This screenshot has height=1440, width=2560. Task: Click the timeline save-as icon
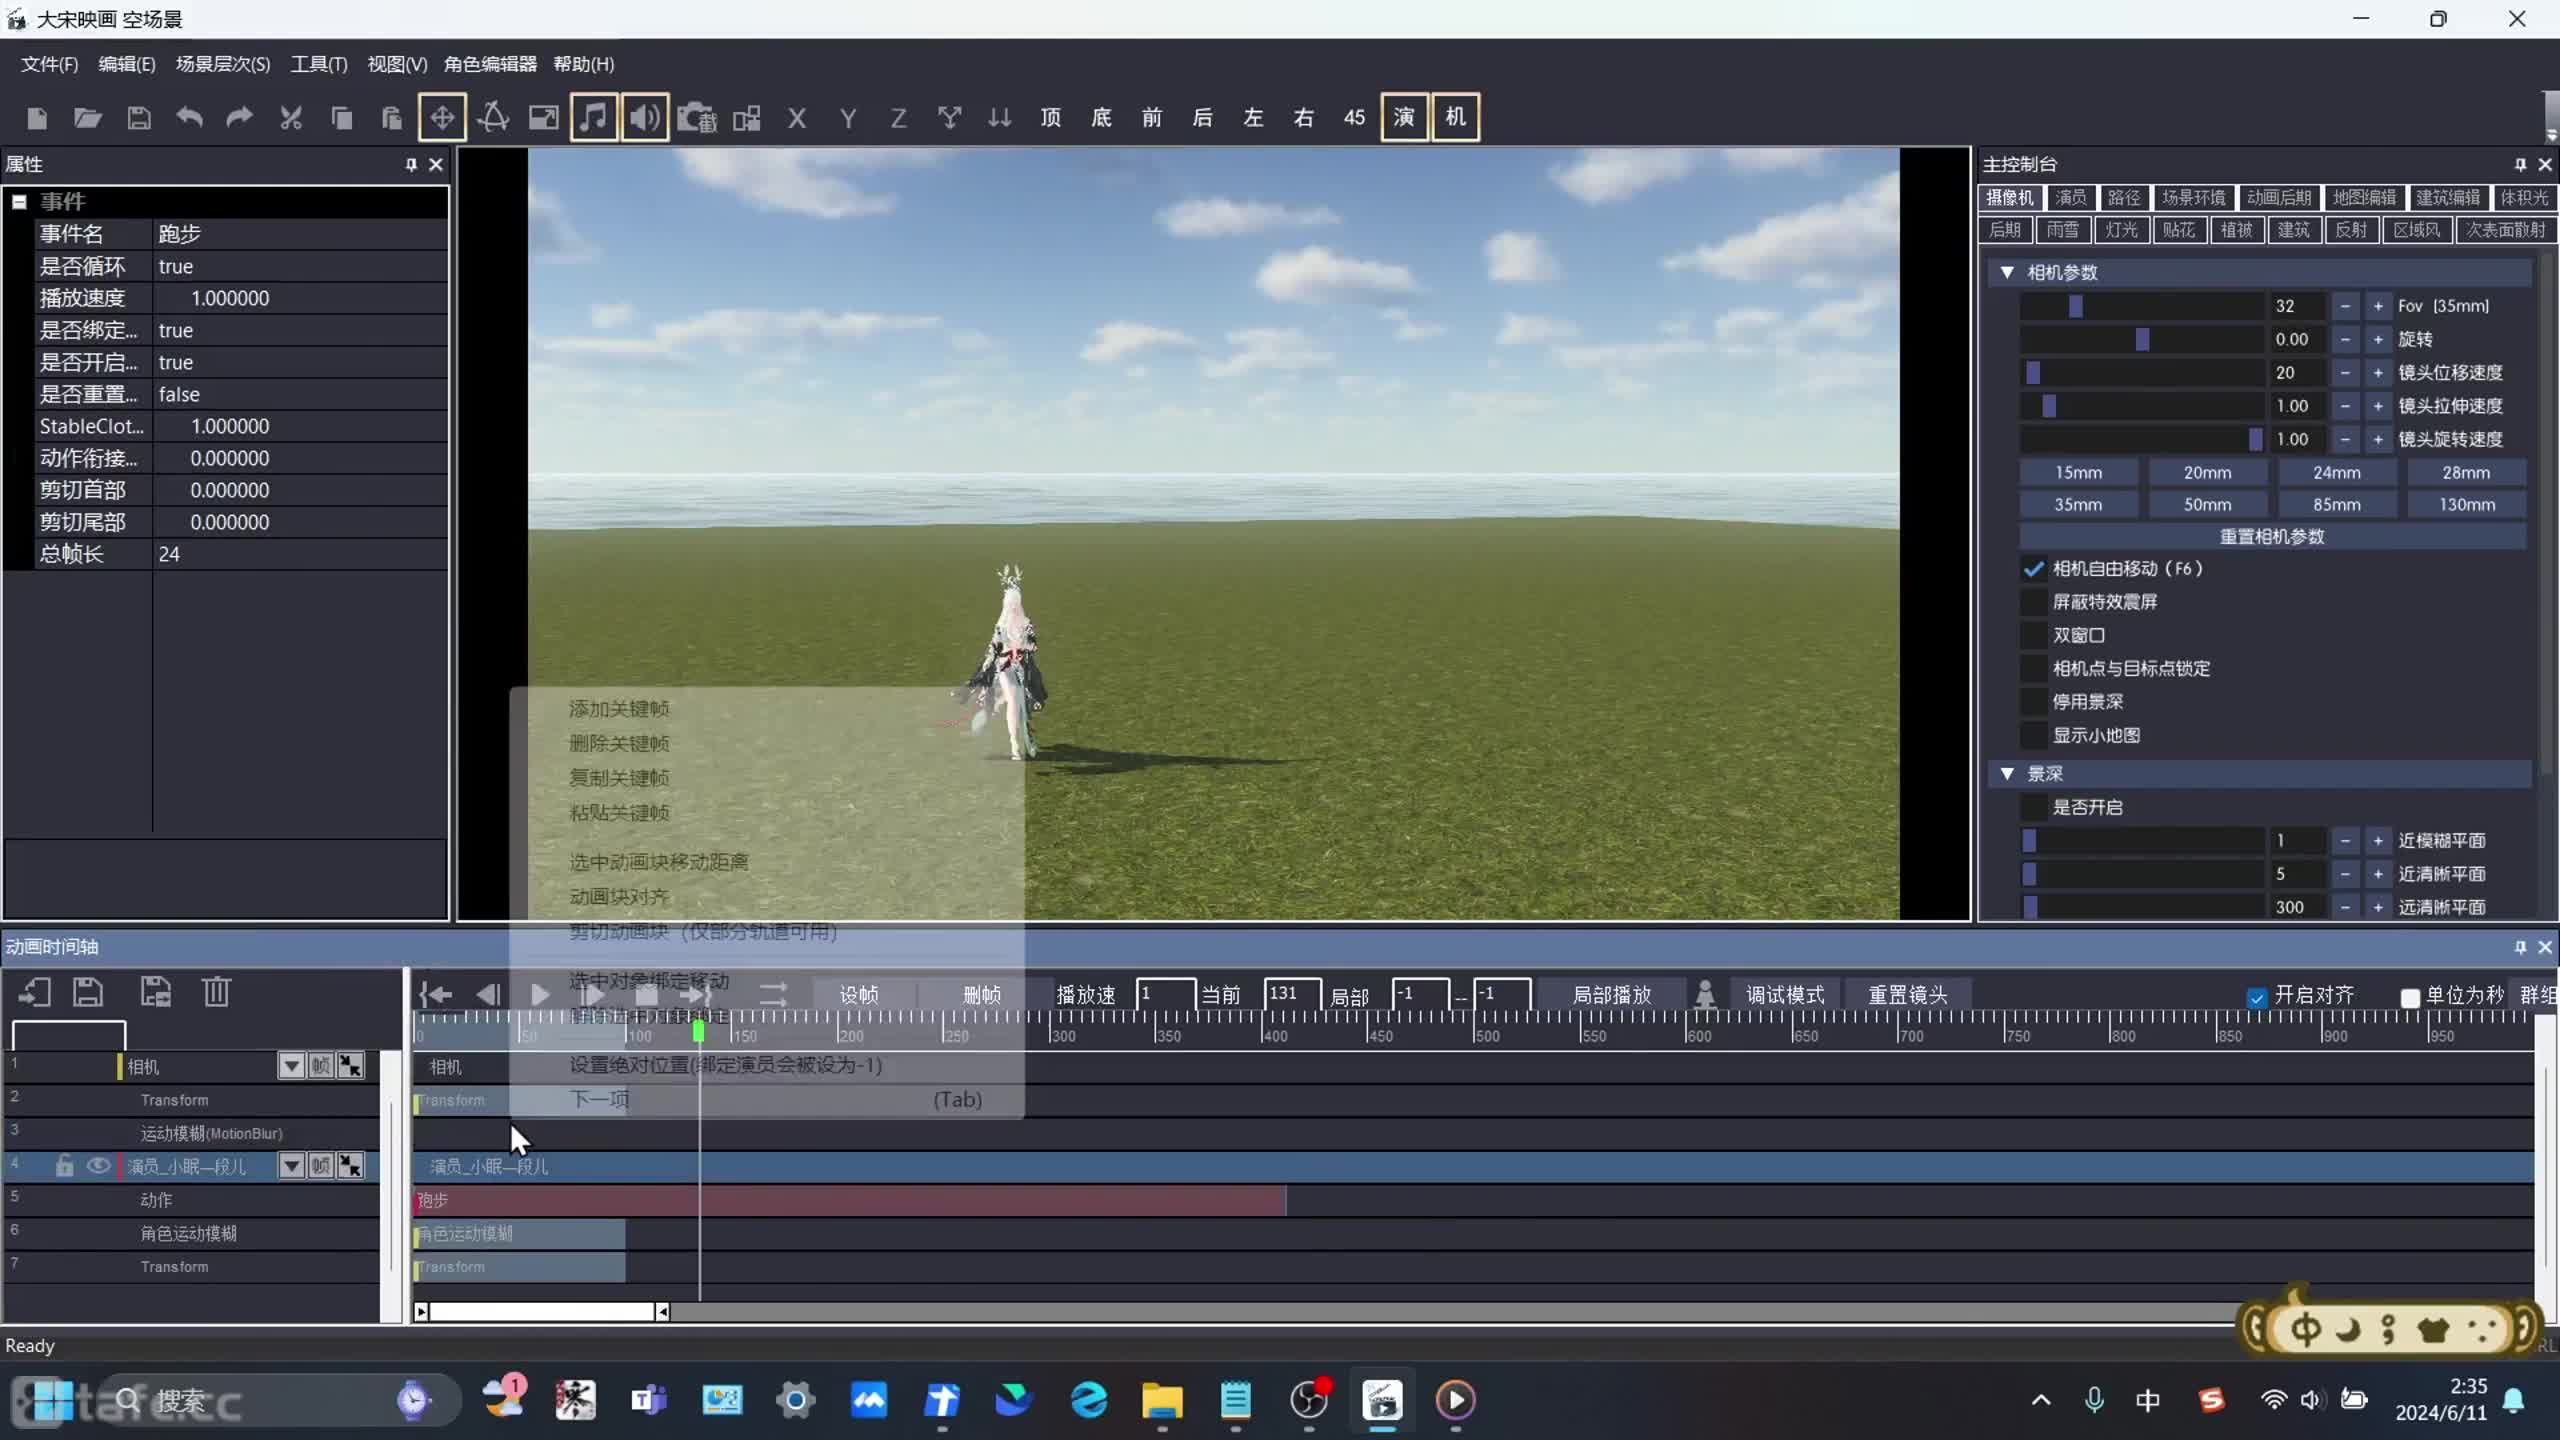tap(155, 992)
